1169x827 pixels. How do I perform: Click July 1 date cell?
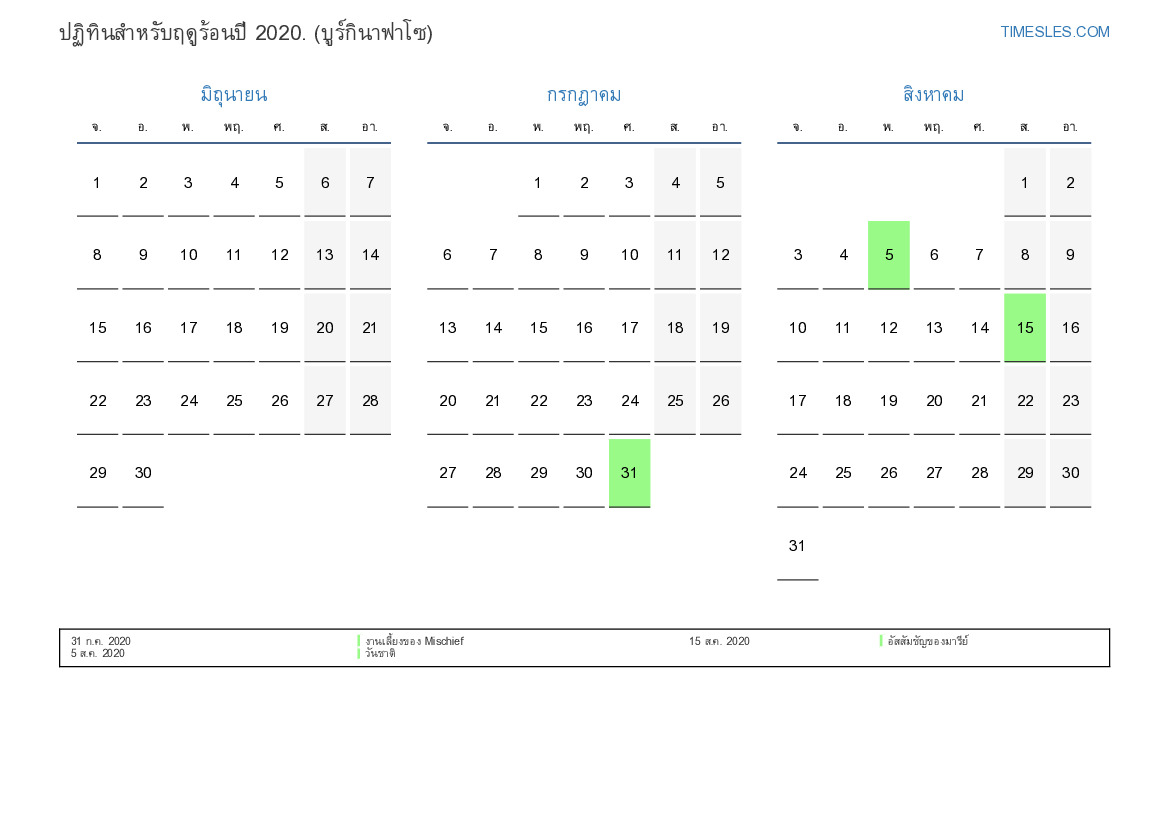click(x=538, y=183)
